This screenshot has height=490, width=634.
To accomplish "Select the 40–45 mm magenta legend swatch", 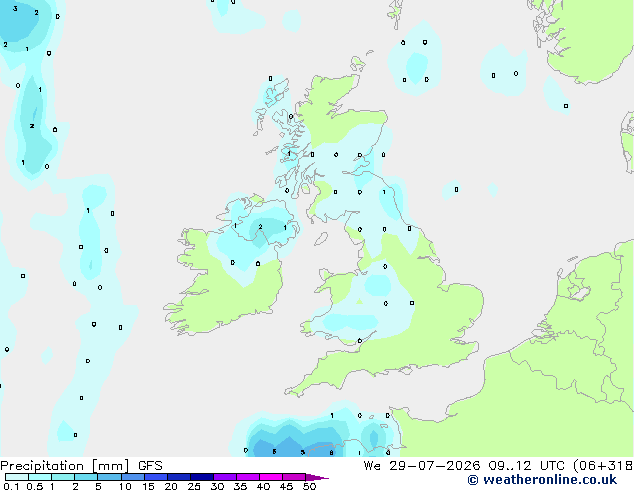I will 271,477.
